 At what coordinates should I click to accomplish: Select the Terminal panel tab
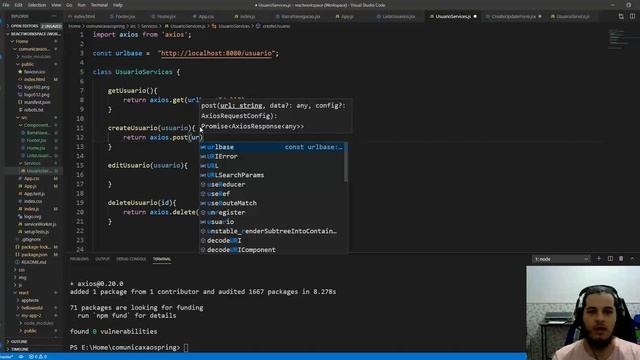pyautogui.click(x=162, y=259)
